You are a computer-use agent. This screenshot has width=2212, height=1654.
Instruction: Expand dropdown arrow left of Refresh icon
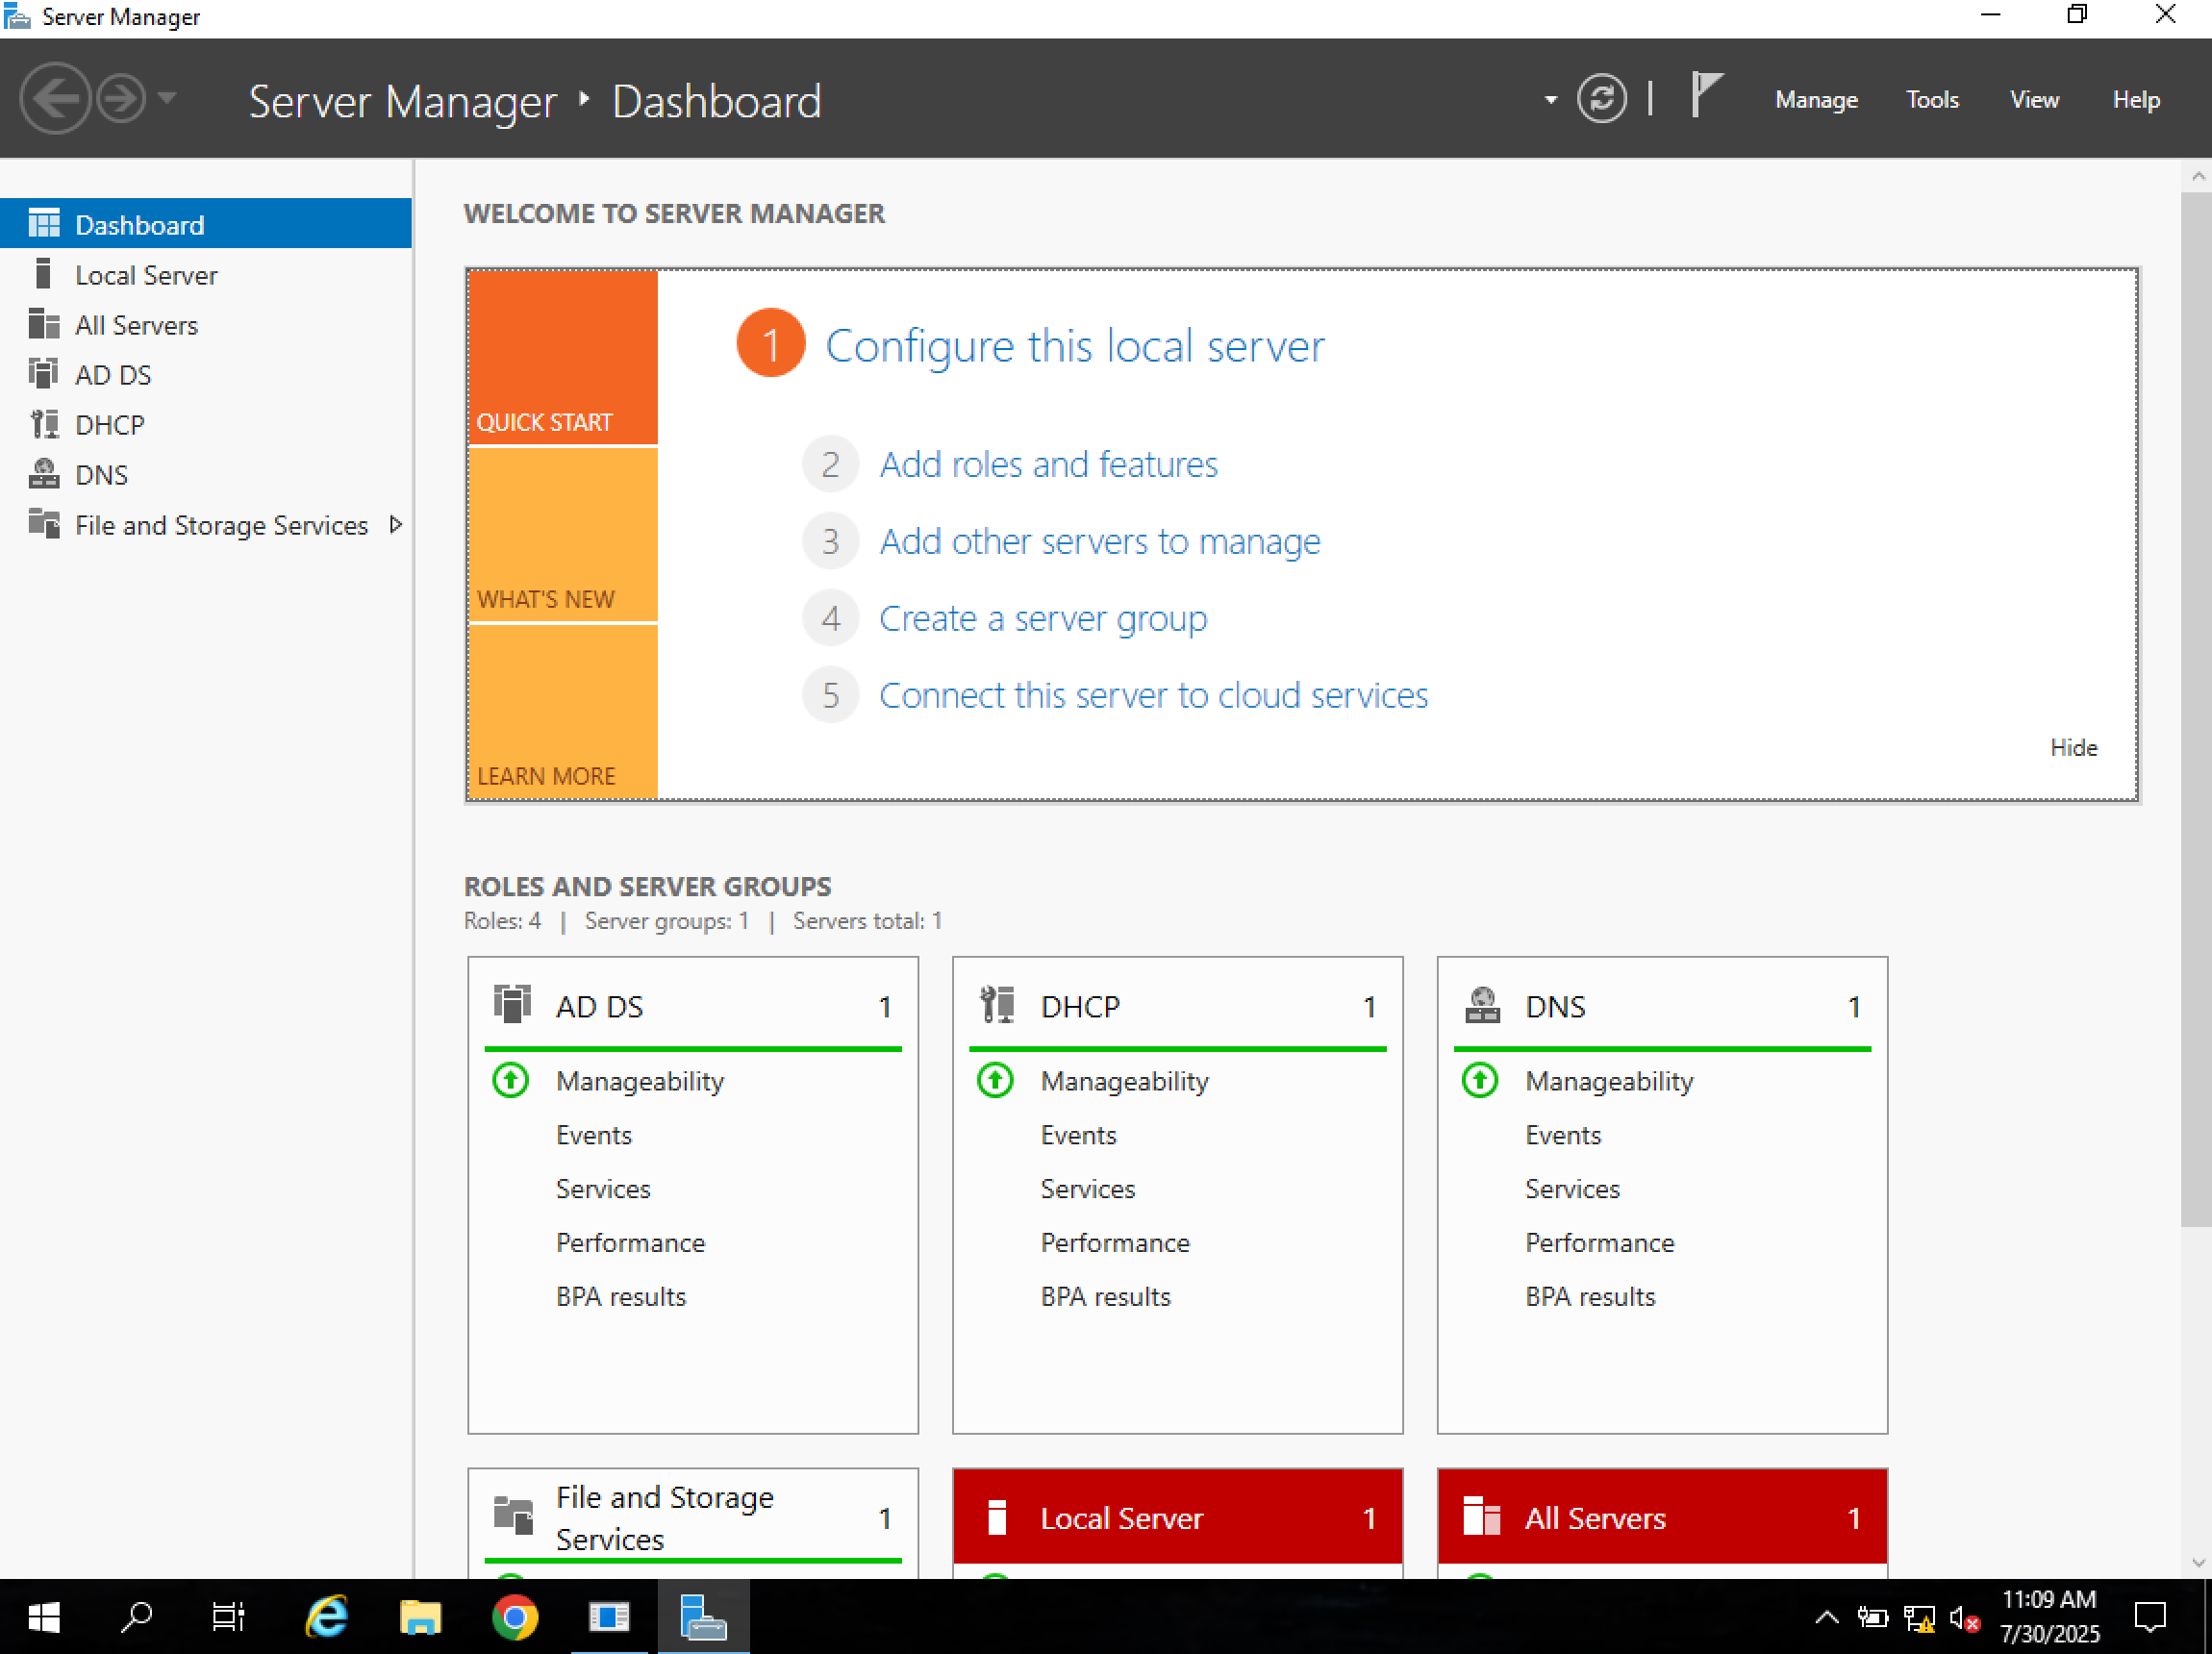coord(1550,100)
